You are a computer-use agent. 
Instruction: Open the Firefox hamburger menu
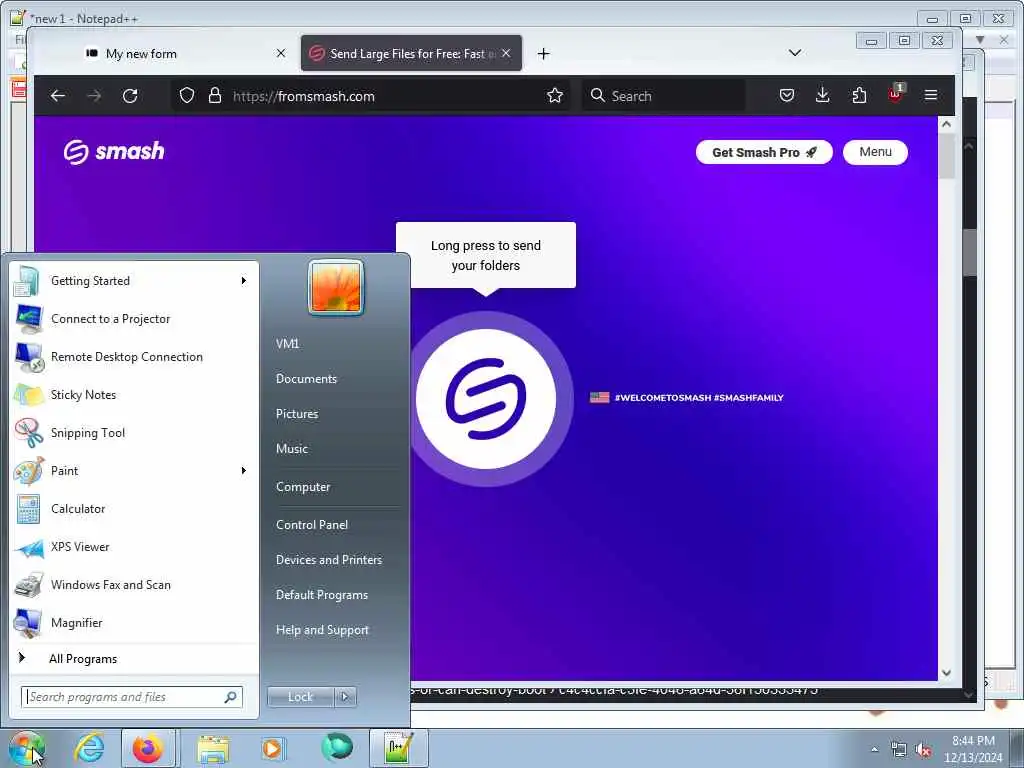931,96
